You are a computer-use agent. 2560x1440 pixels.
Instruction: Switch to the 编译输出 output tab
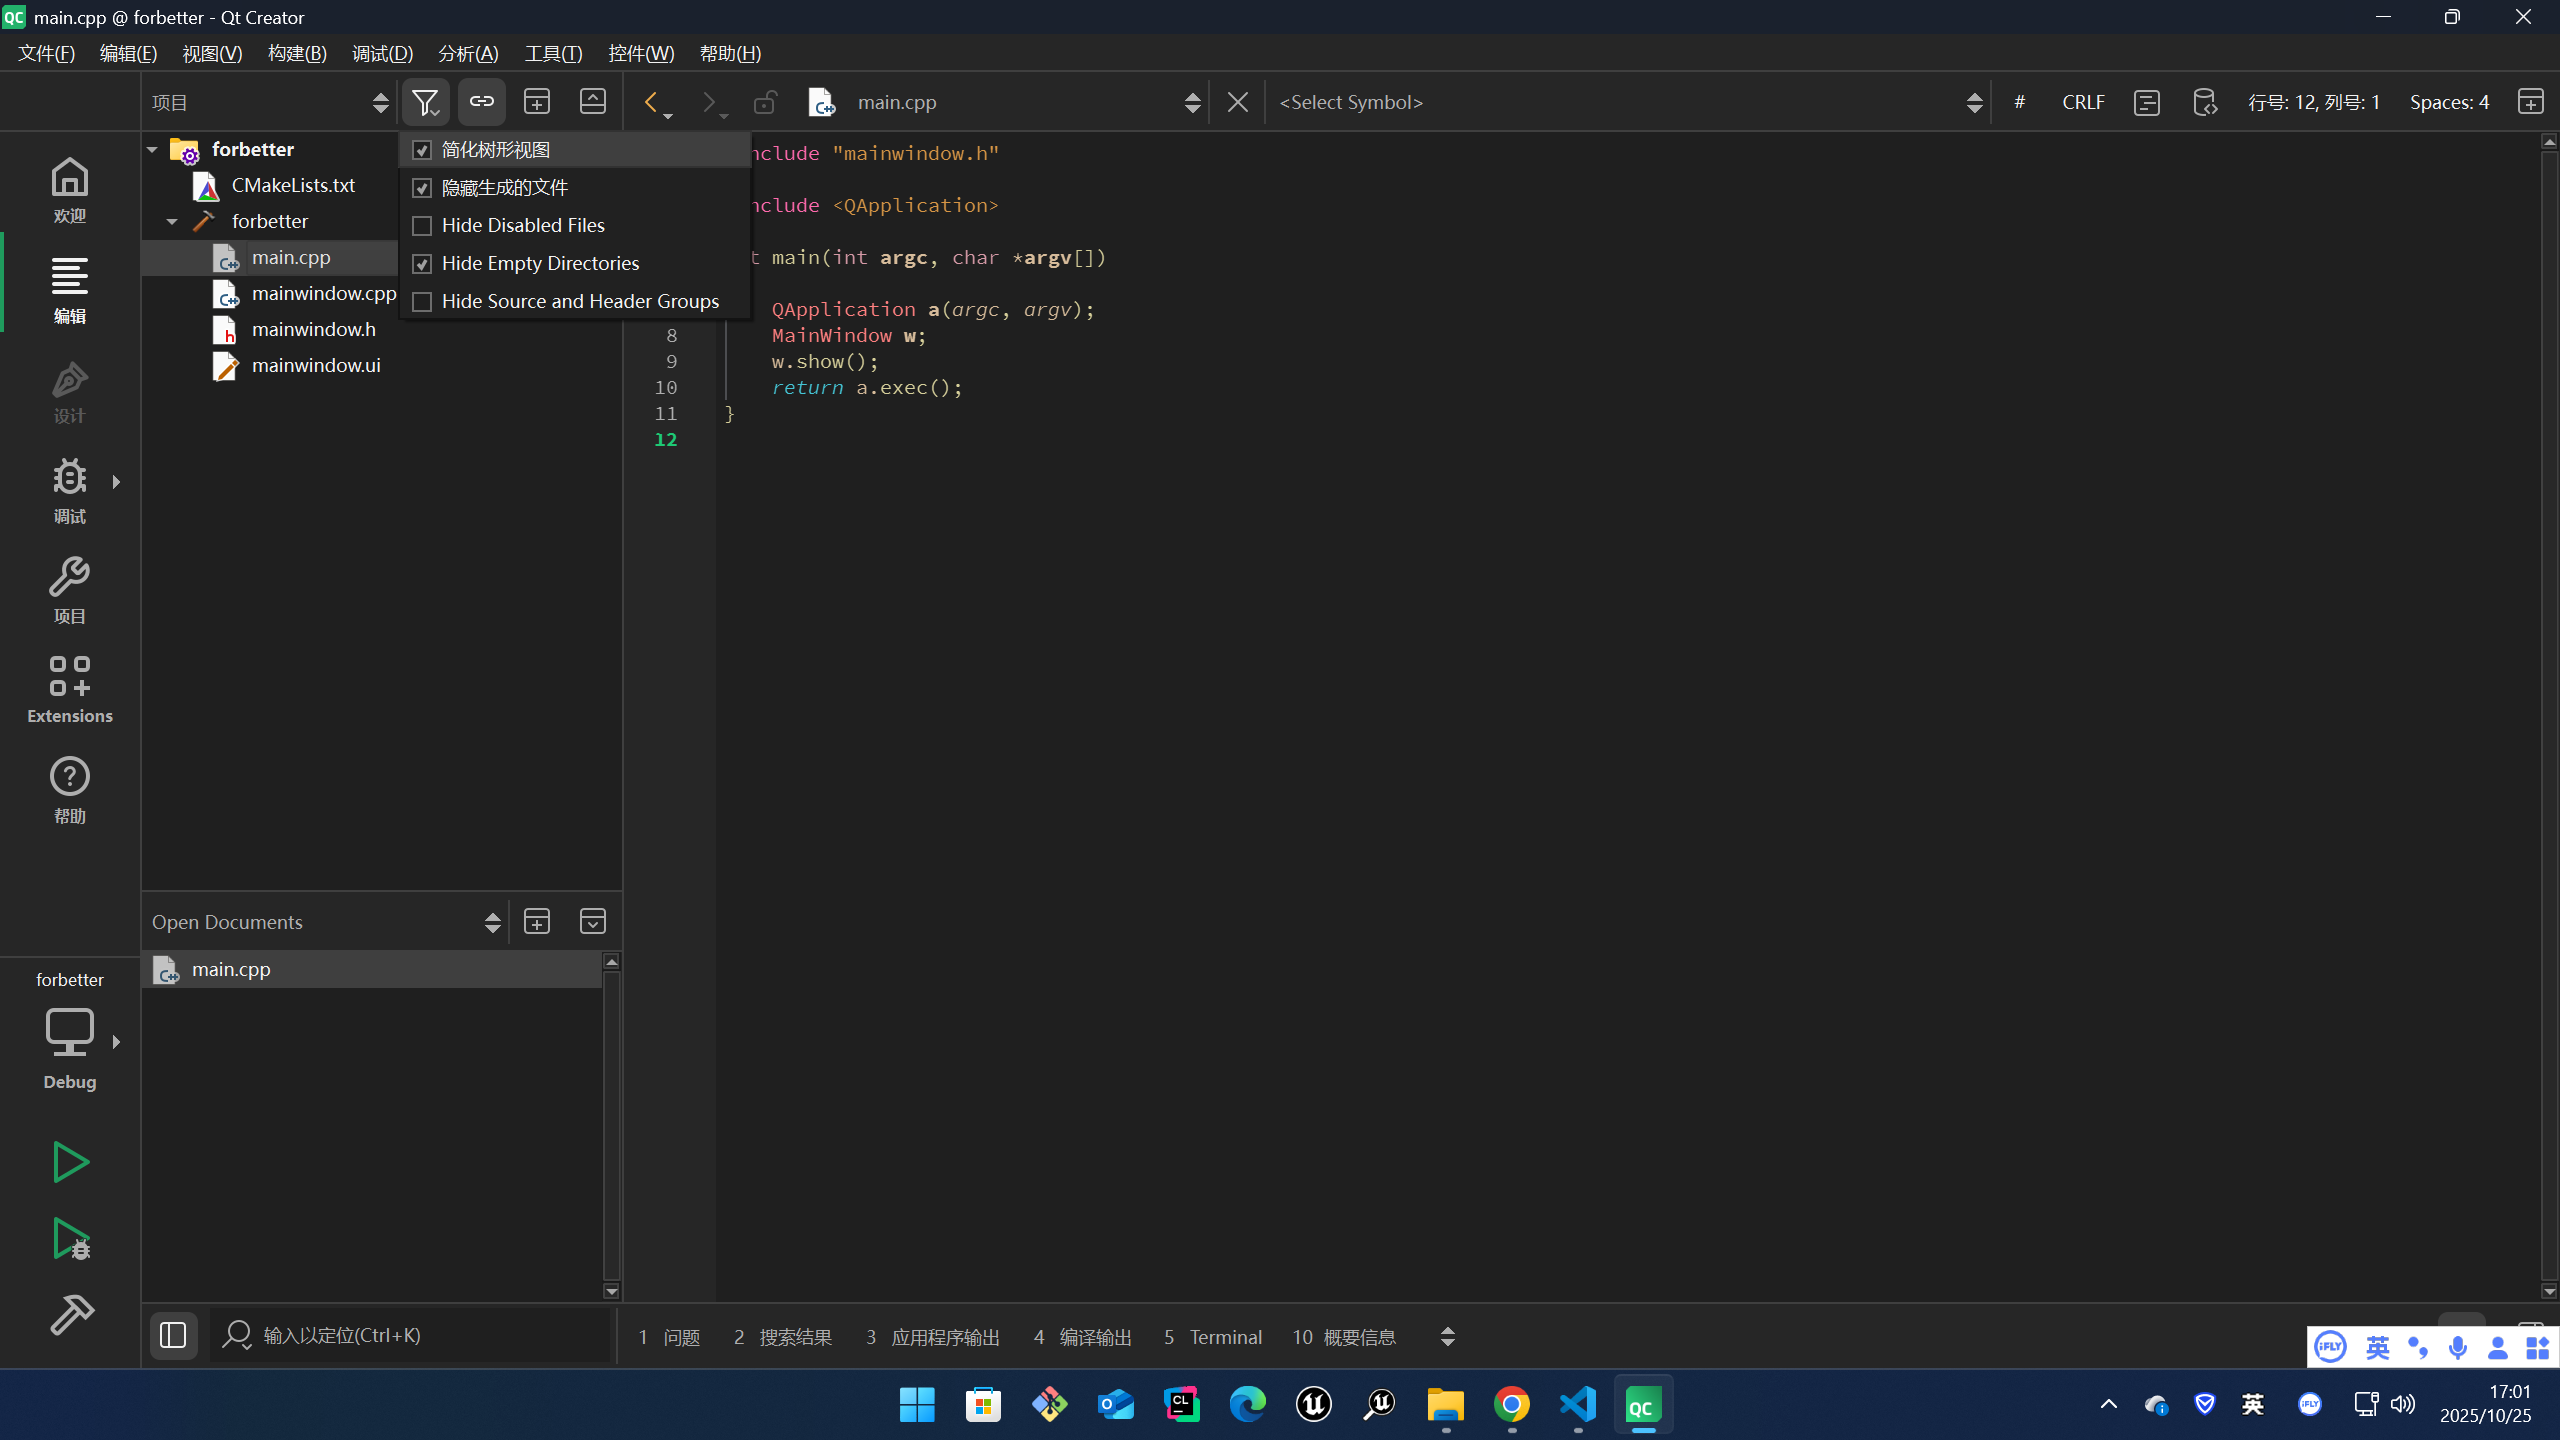1083,1337
